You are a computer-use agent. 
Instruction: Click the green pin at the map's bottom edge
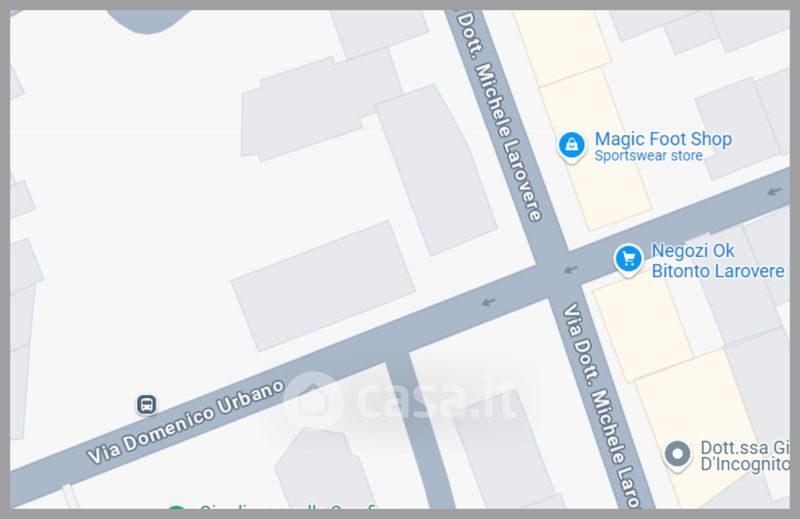[176, 507]
